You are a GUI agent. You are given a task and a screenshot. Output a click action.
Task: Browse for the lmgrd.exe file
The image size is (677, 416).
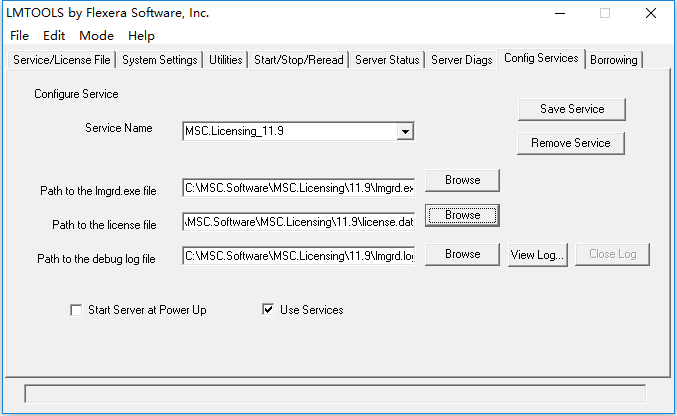click(462, 180)
